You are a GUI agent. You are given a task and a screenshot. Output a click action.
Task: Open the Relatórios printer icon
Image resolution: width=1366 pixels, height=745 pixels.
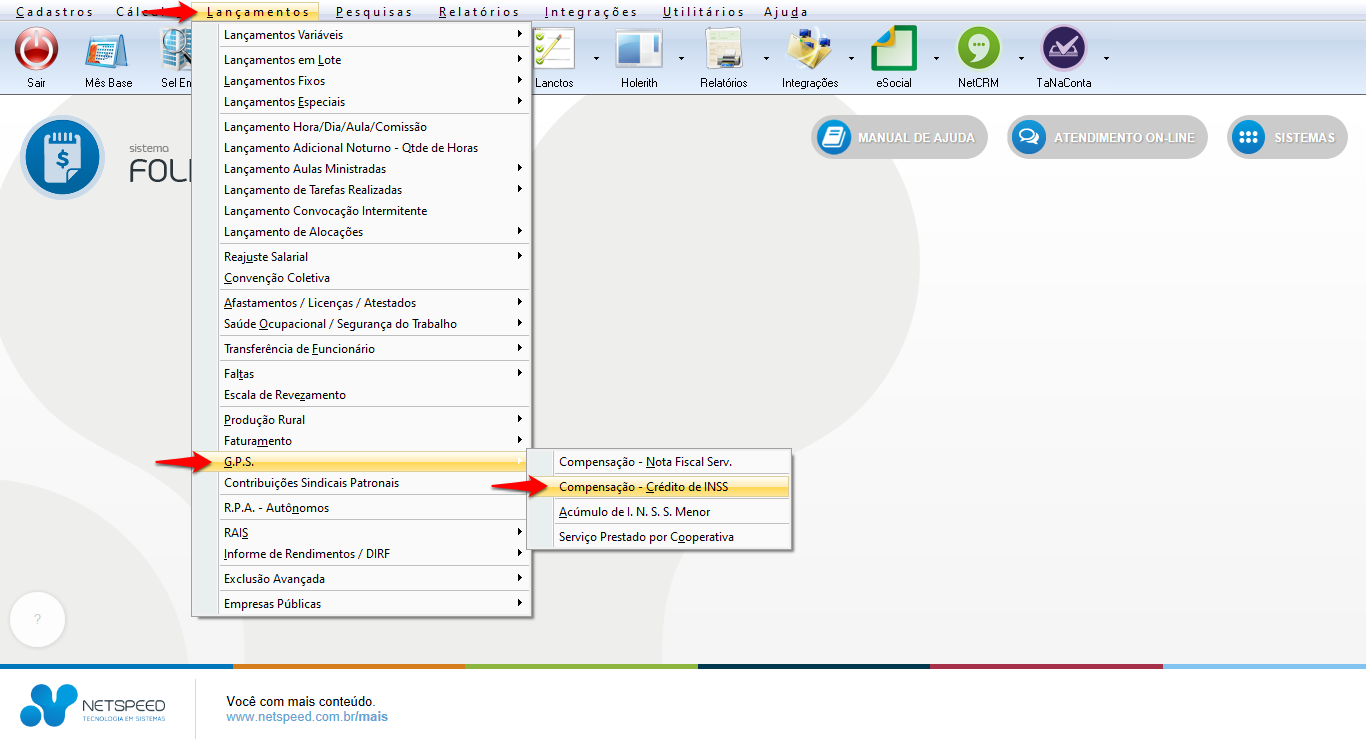[x=723, y=49]
